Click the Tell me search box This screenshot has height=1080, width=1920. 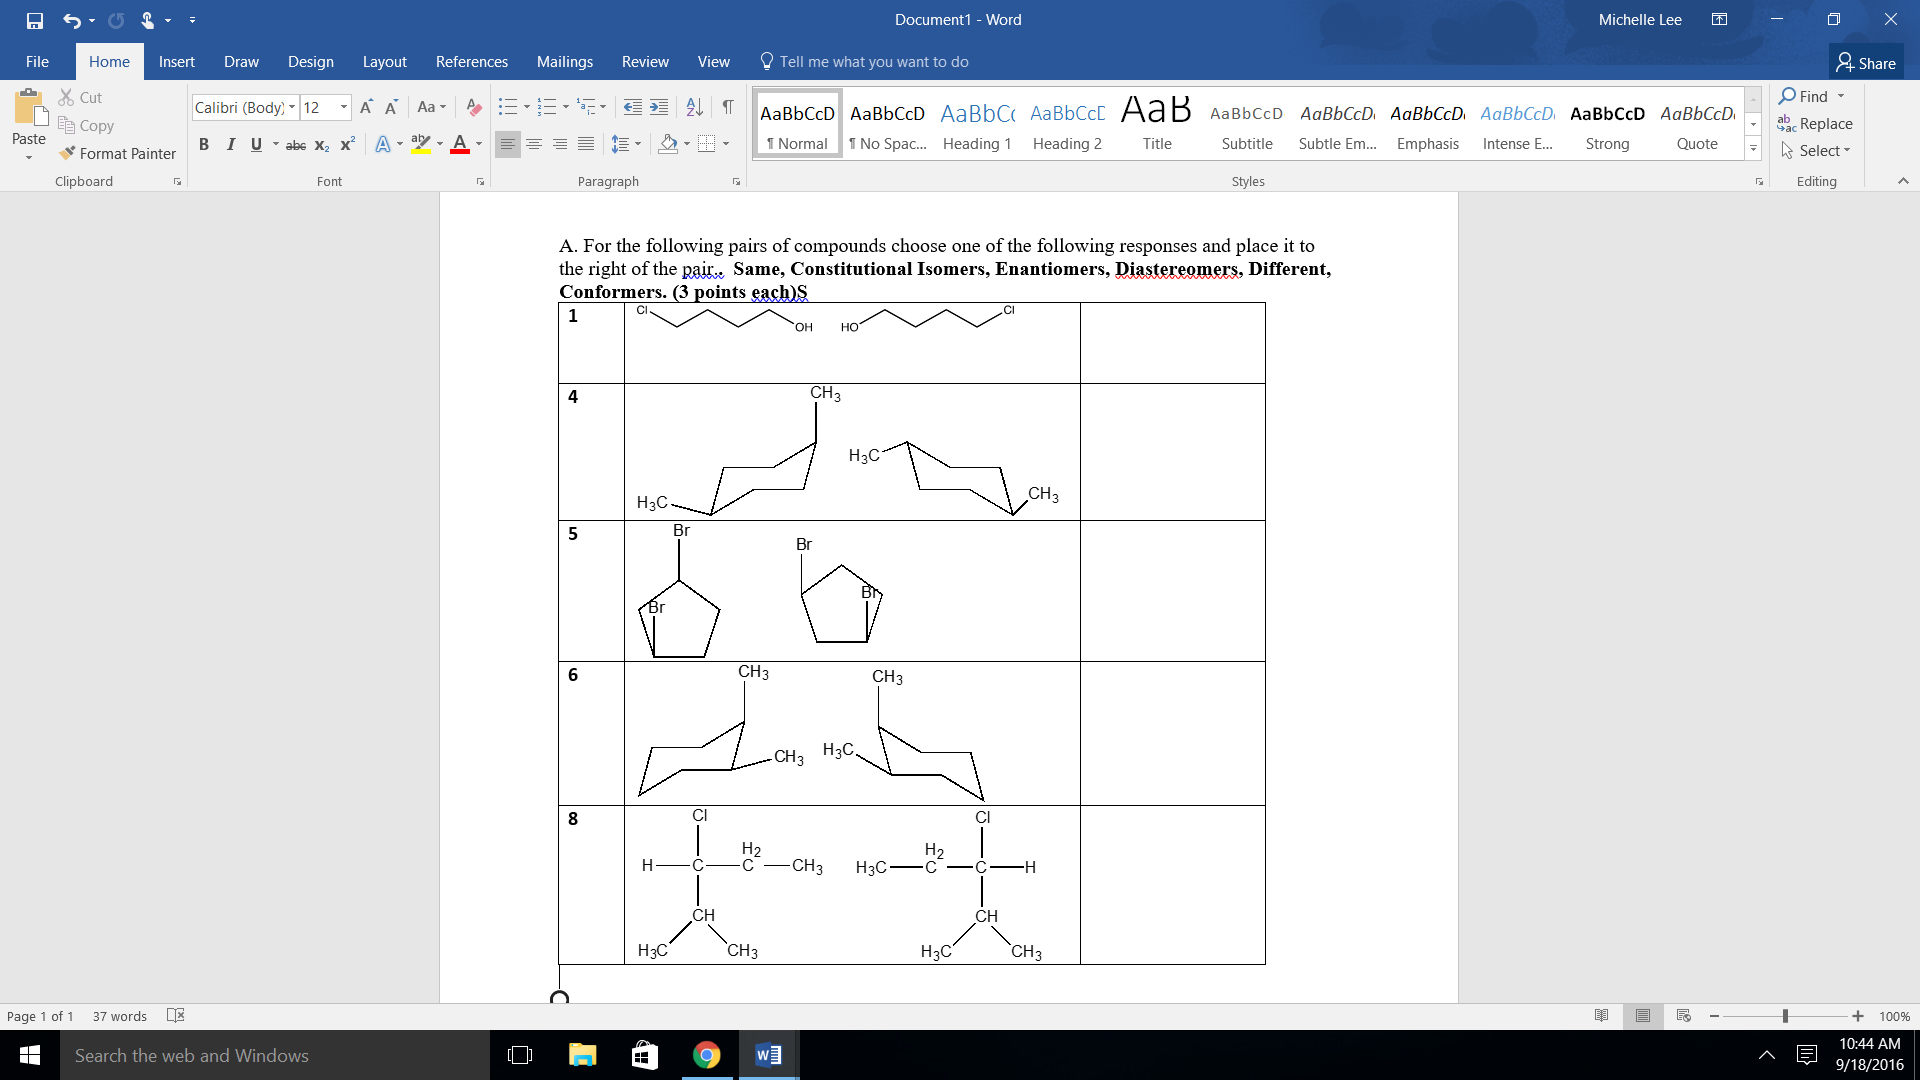pos(873,62)
